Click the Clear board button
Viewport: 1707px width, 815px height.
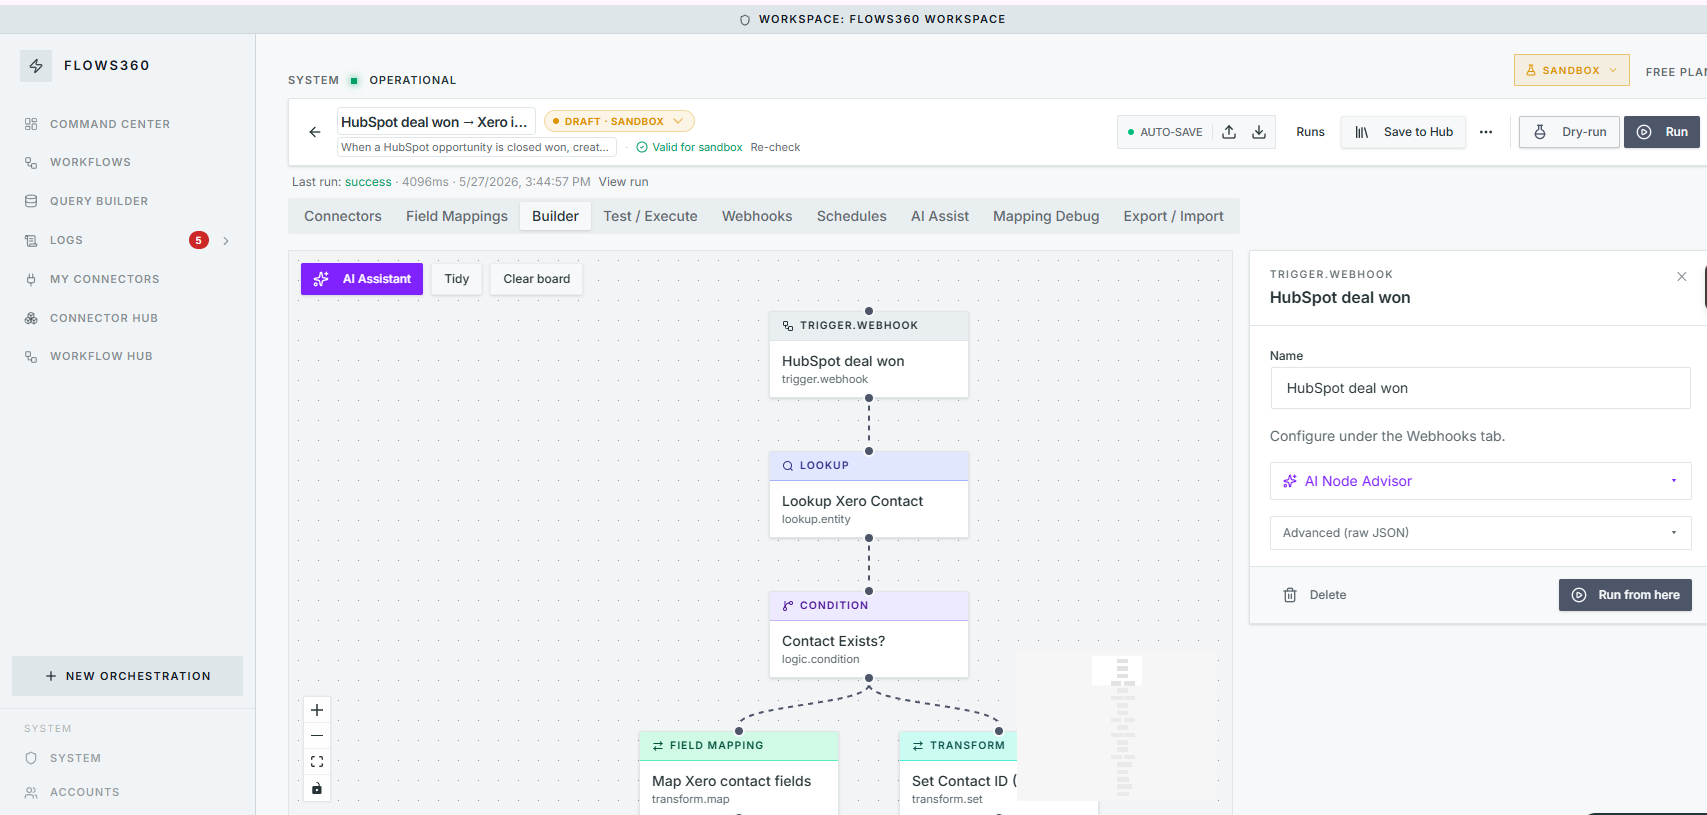(x=537, y=279)
